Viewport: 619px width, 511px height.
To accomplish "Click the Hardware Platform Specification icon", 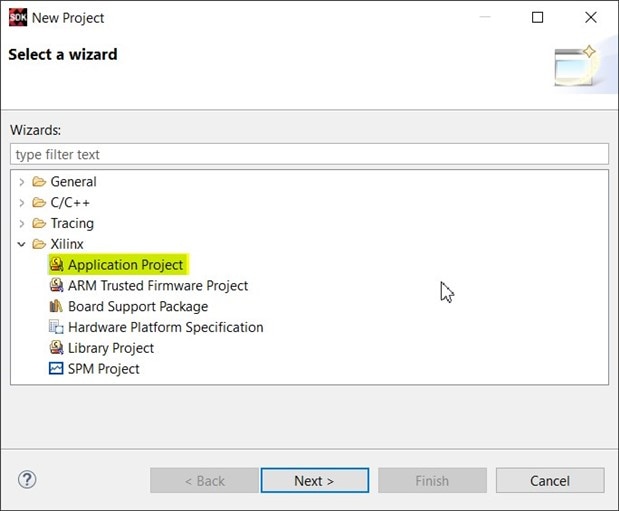I will (57, 328).
